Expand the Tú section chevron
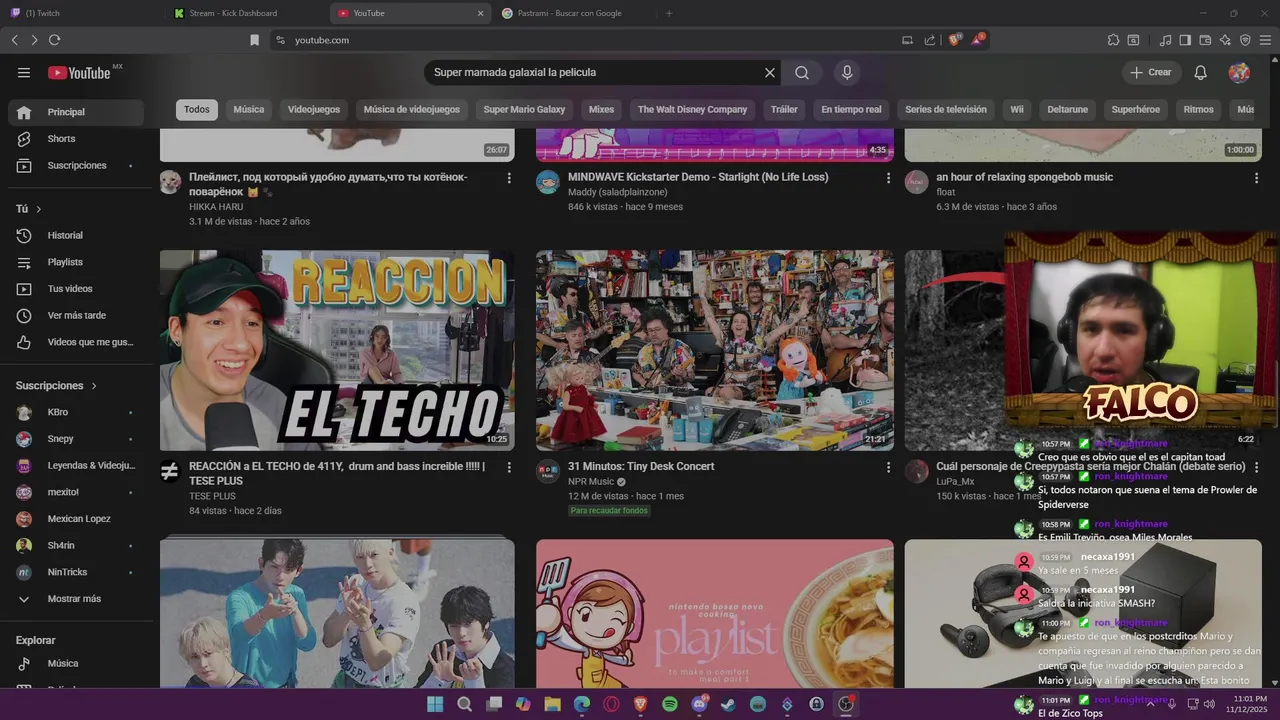This screenshot has width=1280, height=720. (39, 209)
